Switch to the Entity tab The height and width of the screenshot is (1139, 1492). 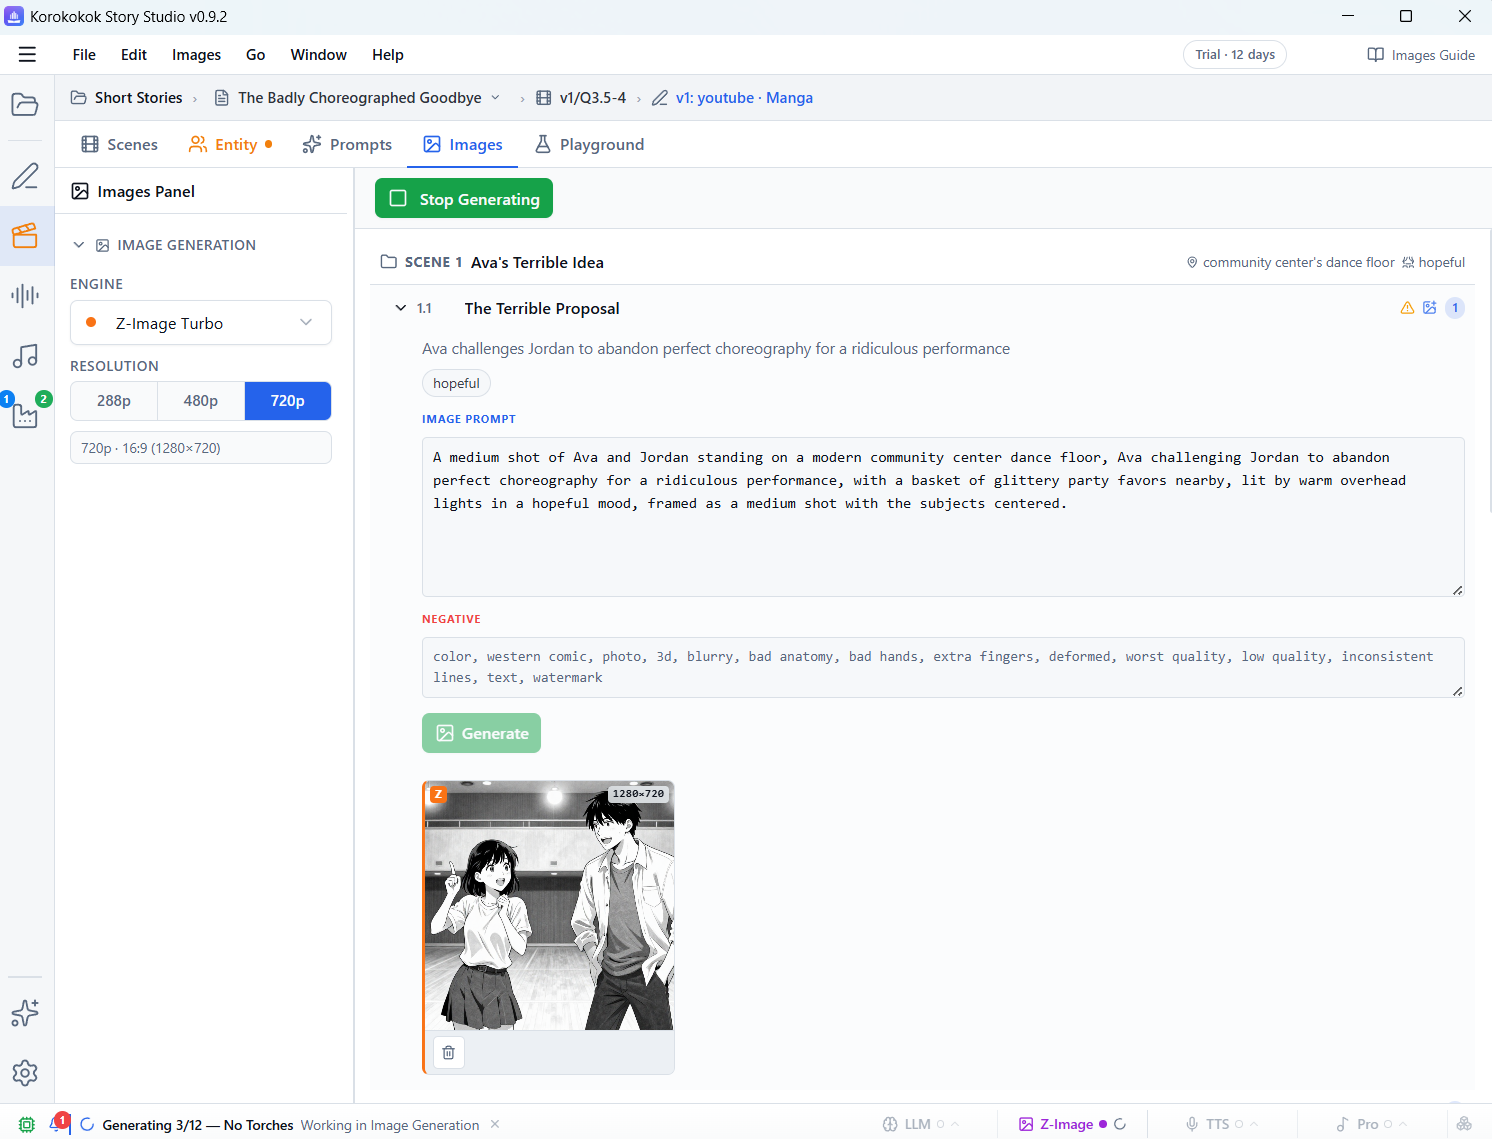[x=230, y=145]
